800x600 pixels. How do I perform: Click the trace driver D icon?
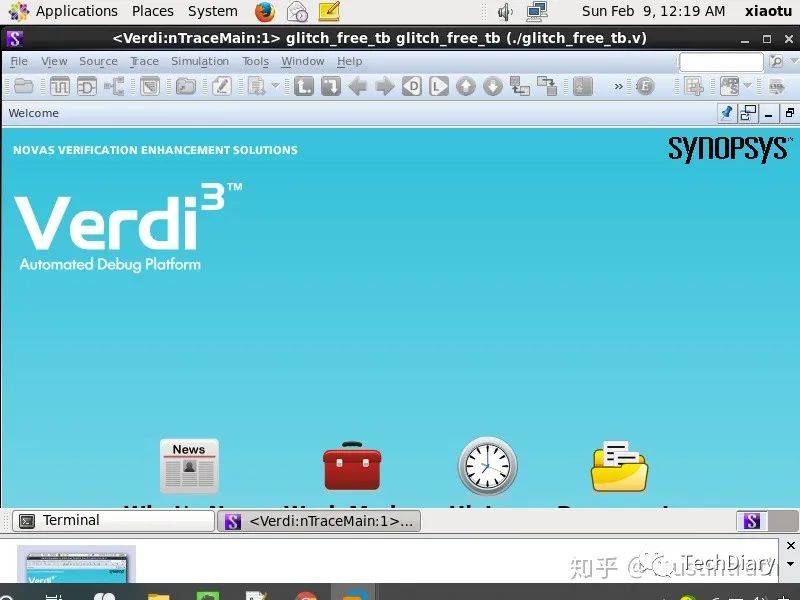coord(412,86)
